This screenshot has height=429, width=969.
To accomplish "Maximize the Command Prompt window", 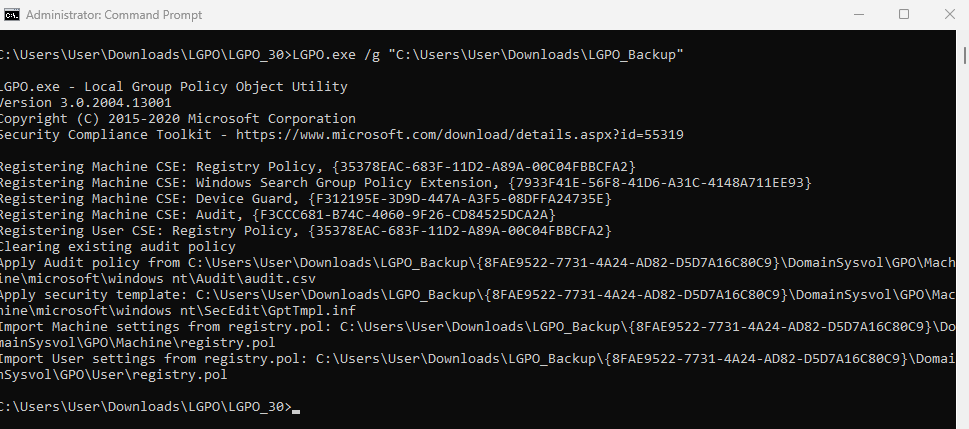I will [x=904, y=14].
